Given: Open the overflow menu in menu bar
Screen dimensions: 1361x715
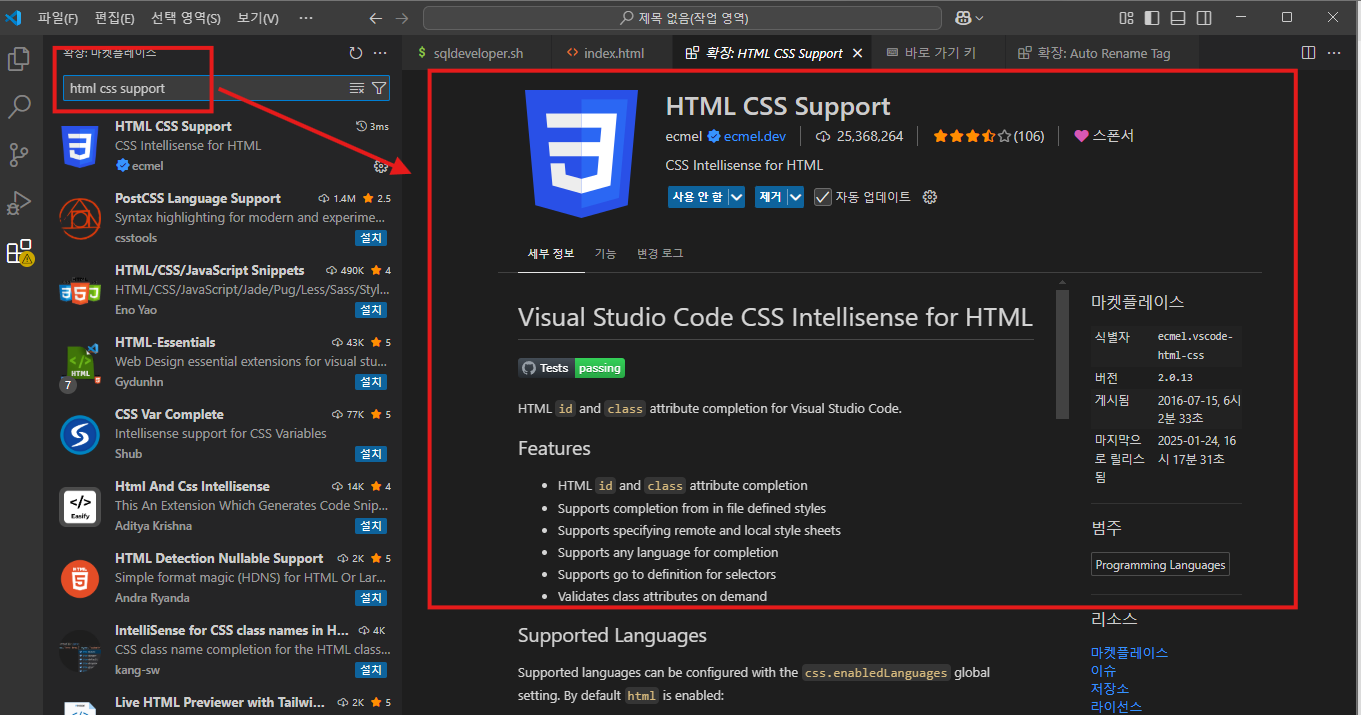Looking at the screenshot, I should pos(306,18).
